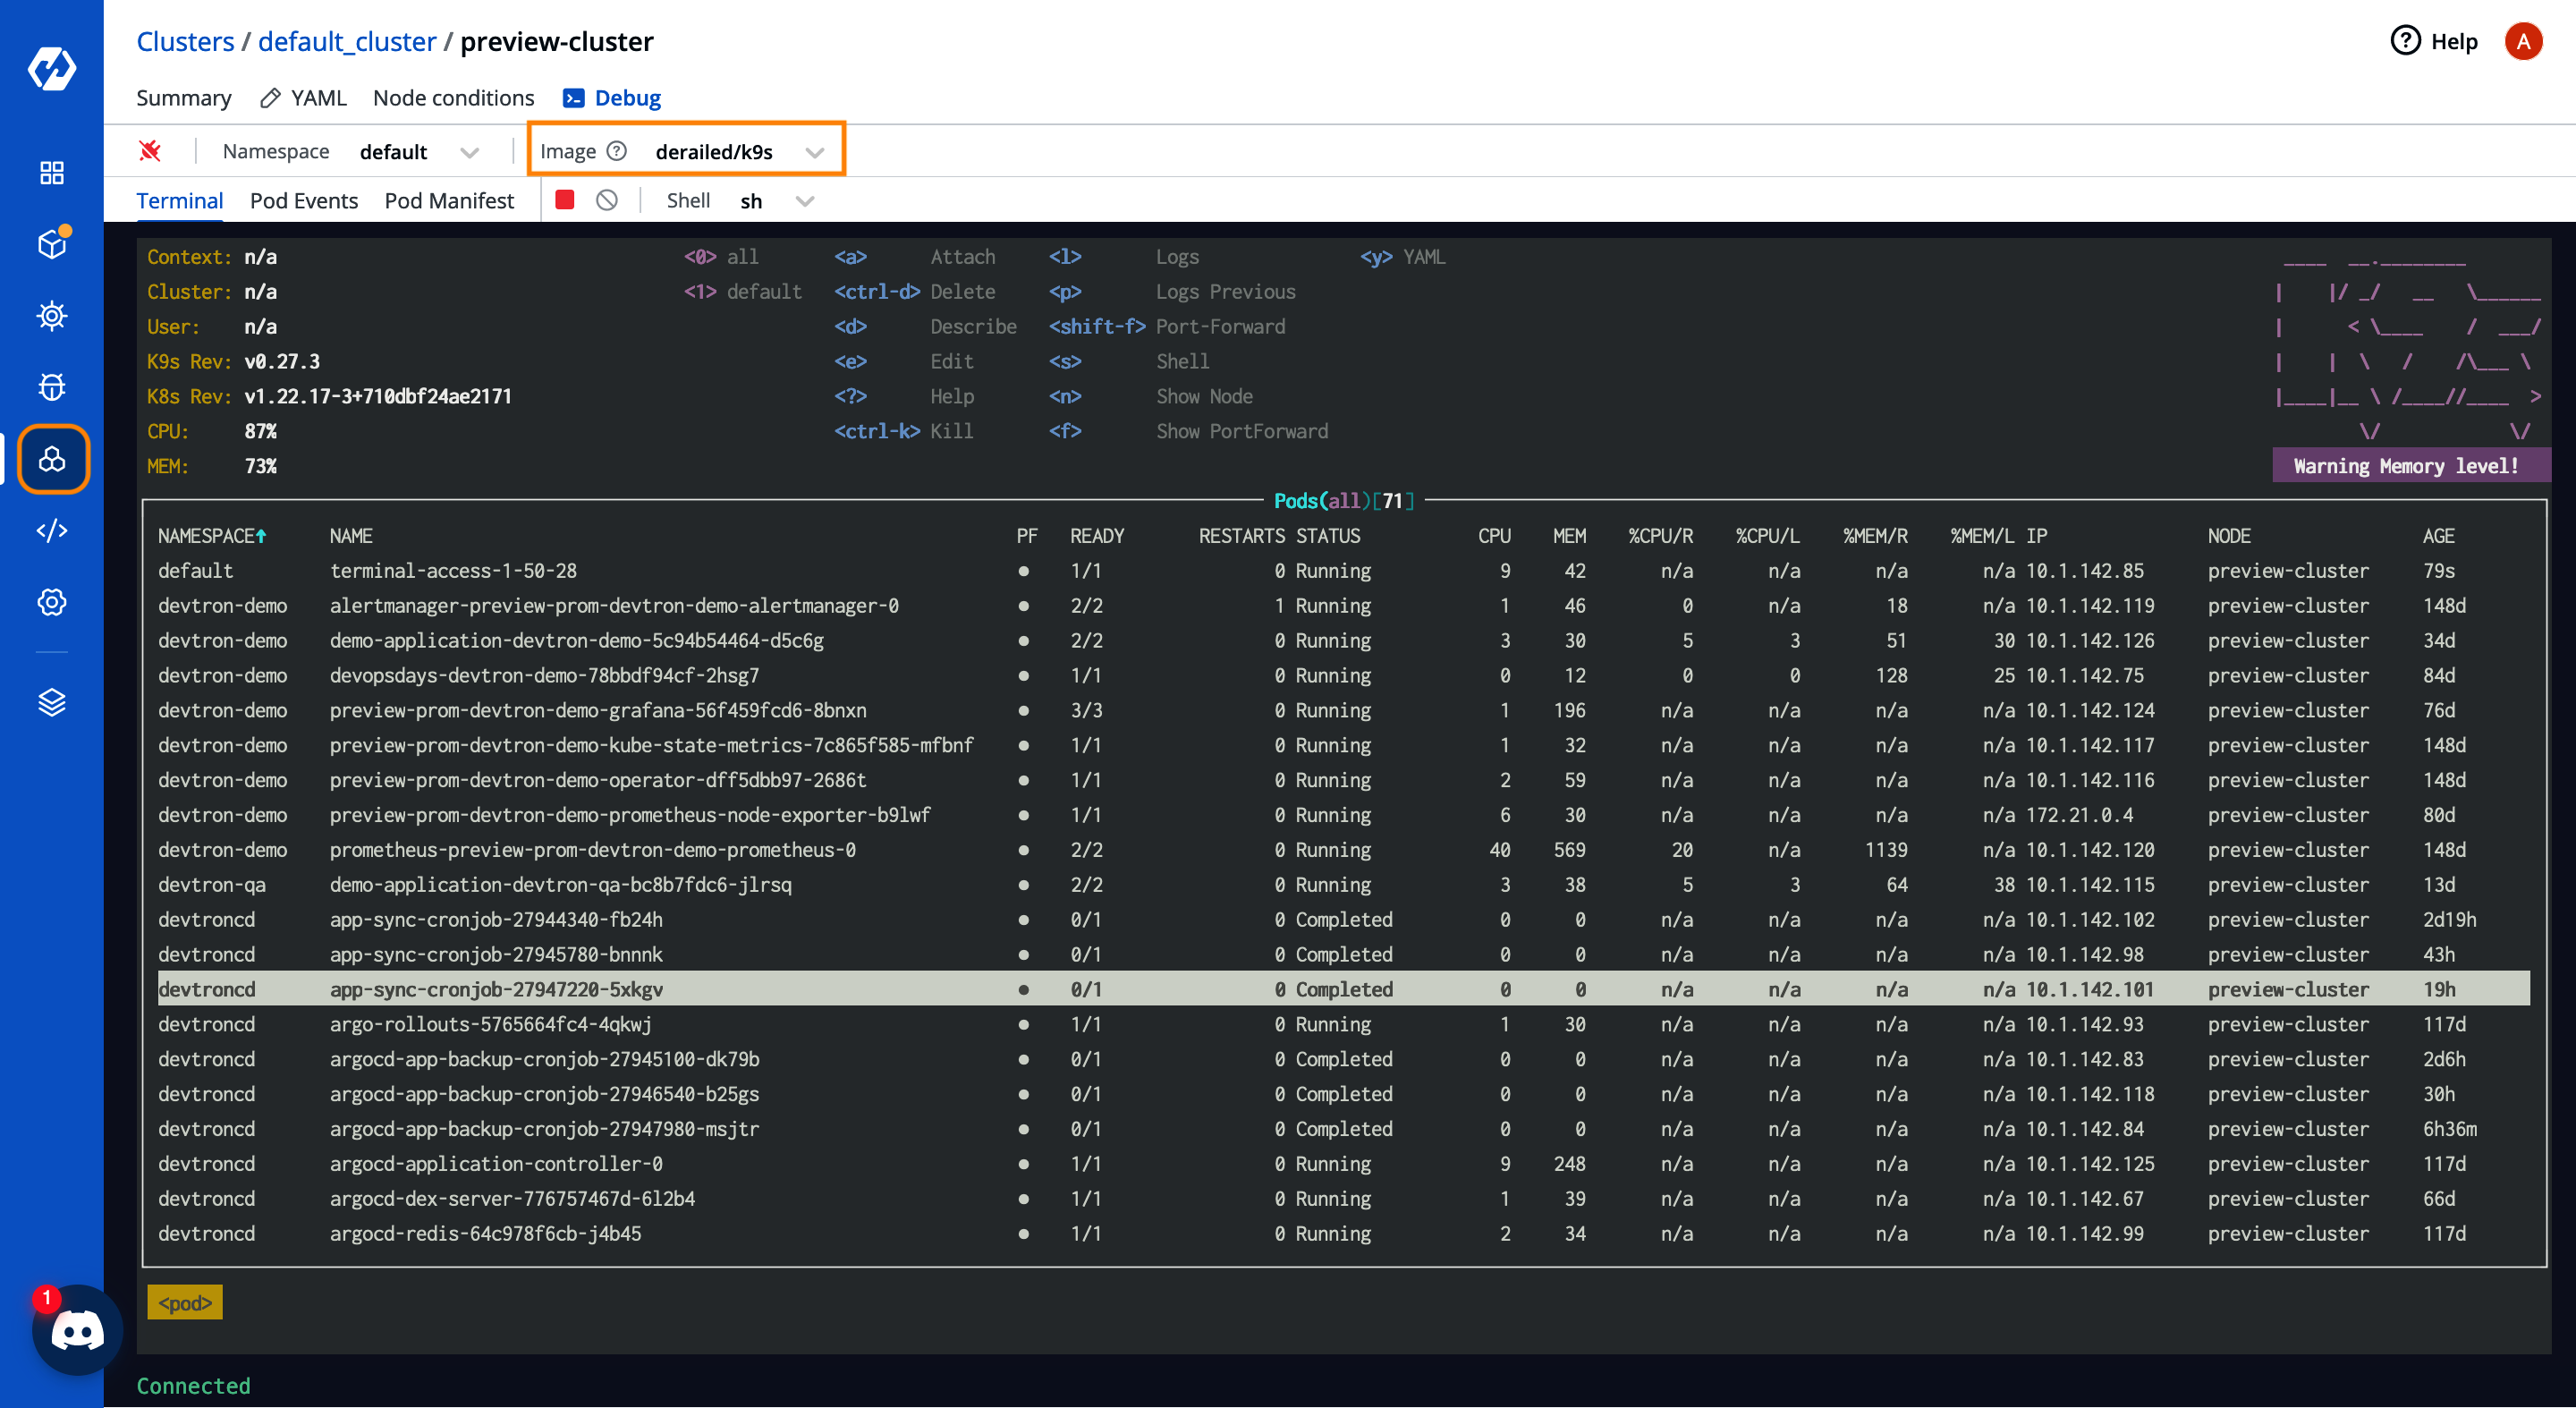The image size is (2576, 1408).
Task: Click the highlighted app-sync-cronjob-27947220-5xkgv row
Action: (1343, 989)
